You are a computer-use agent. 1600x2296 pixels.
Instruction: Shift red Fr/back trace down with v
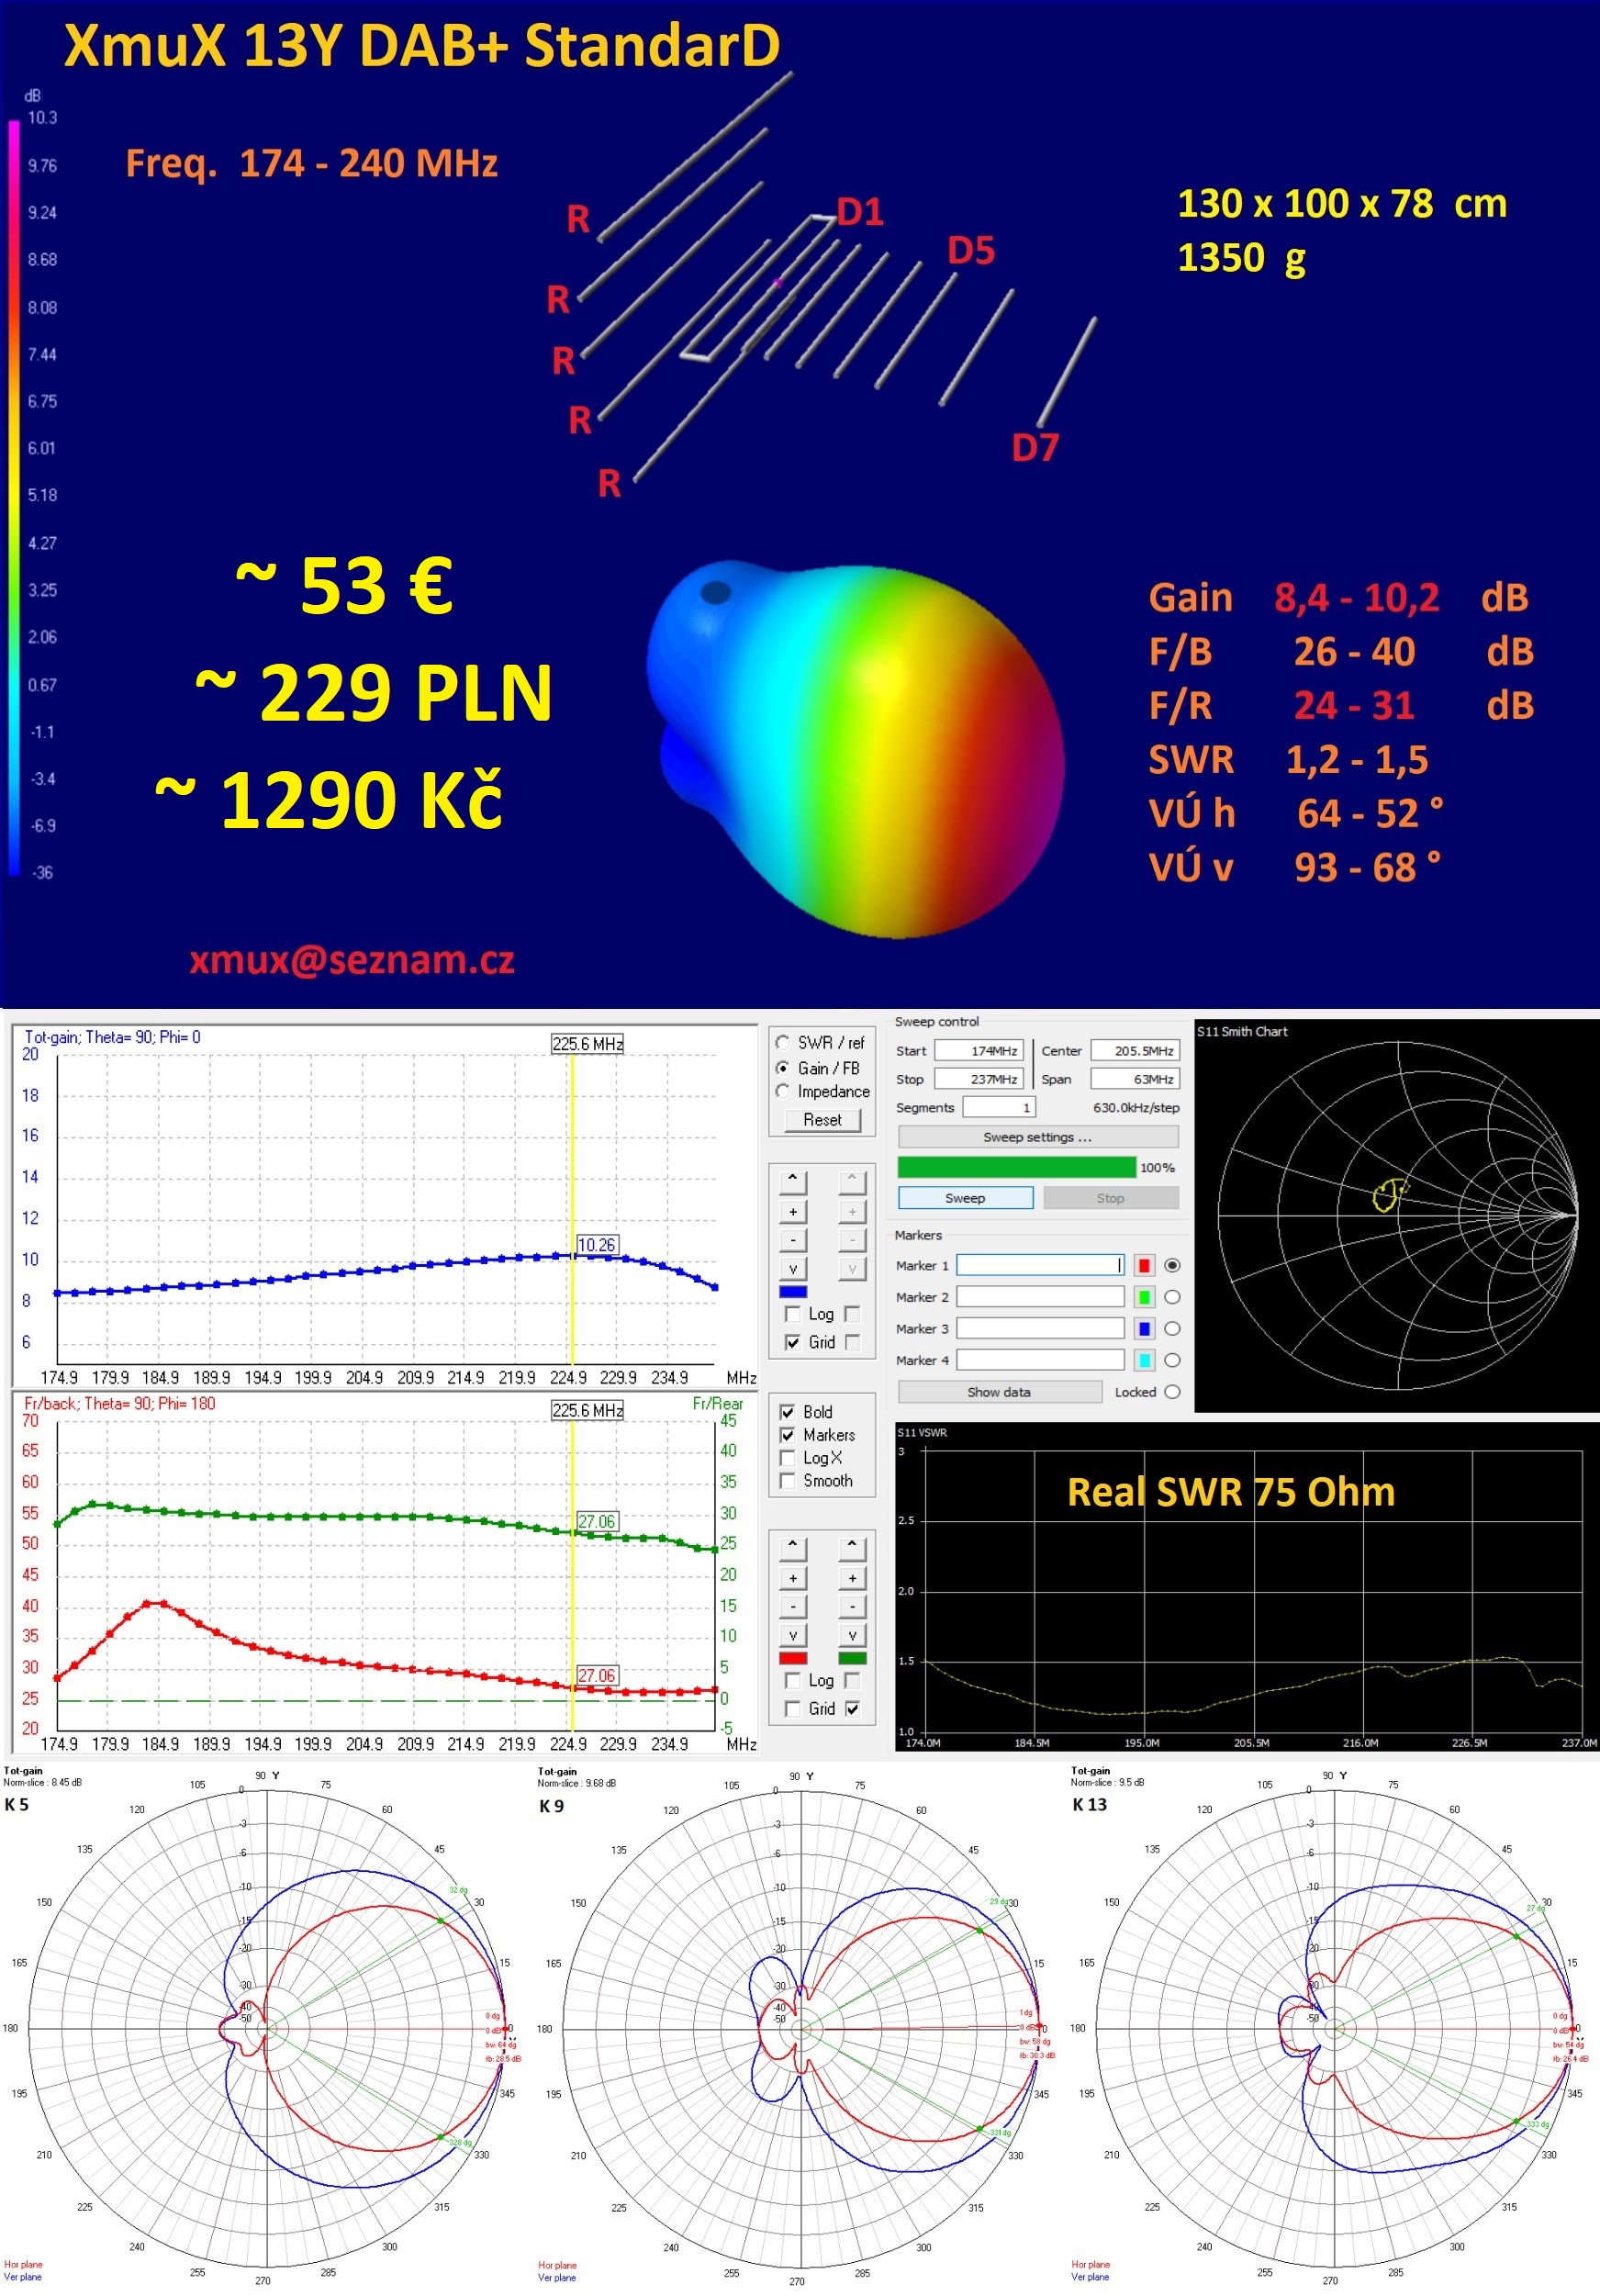[792, 1636]
